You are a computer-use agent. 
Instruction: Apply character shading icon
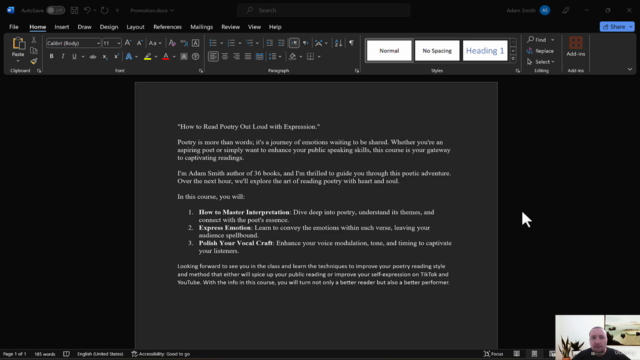click(184, 56)
